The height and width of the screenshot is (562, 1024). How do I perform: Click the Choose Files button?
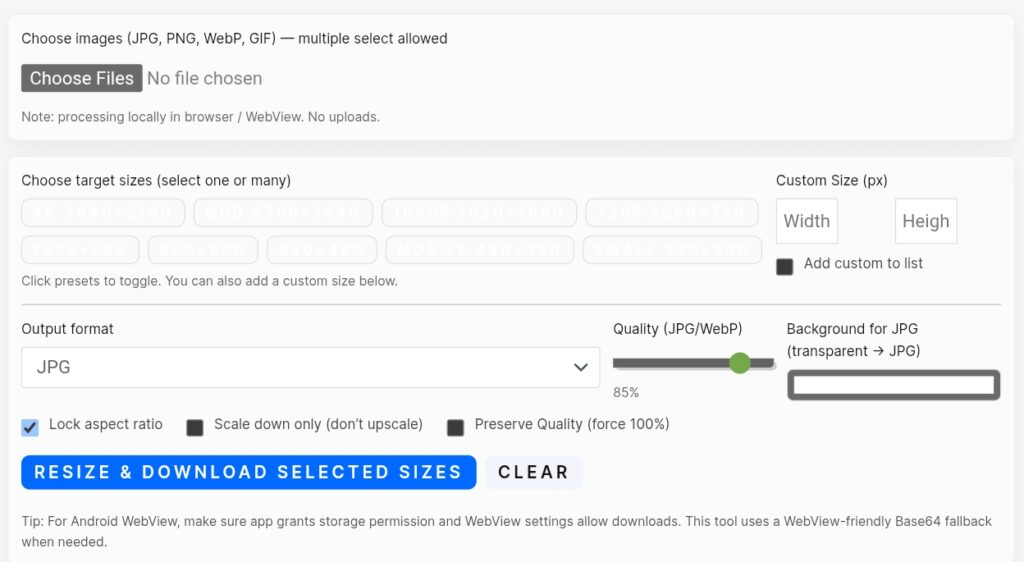[x=81, y=78]
